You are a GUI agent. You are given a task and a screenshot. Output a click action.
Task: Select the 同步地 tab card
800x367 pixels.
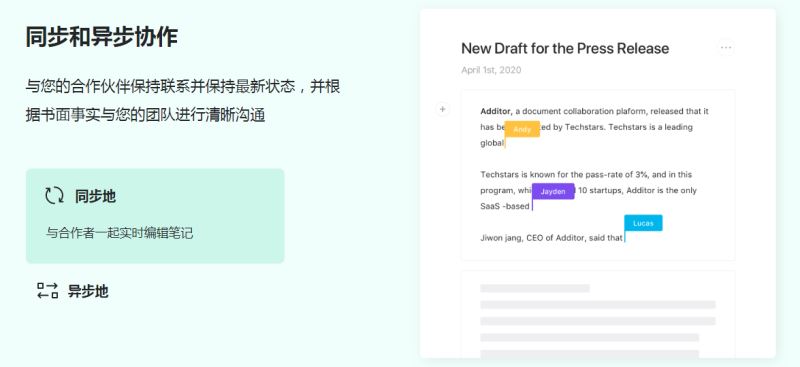155,216
